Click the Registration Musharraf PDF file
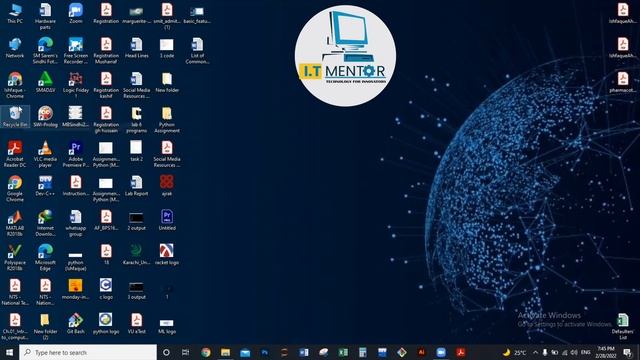The width and height of the screenshot is (640, 360). 106,51
